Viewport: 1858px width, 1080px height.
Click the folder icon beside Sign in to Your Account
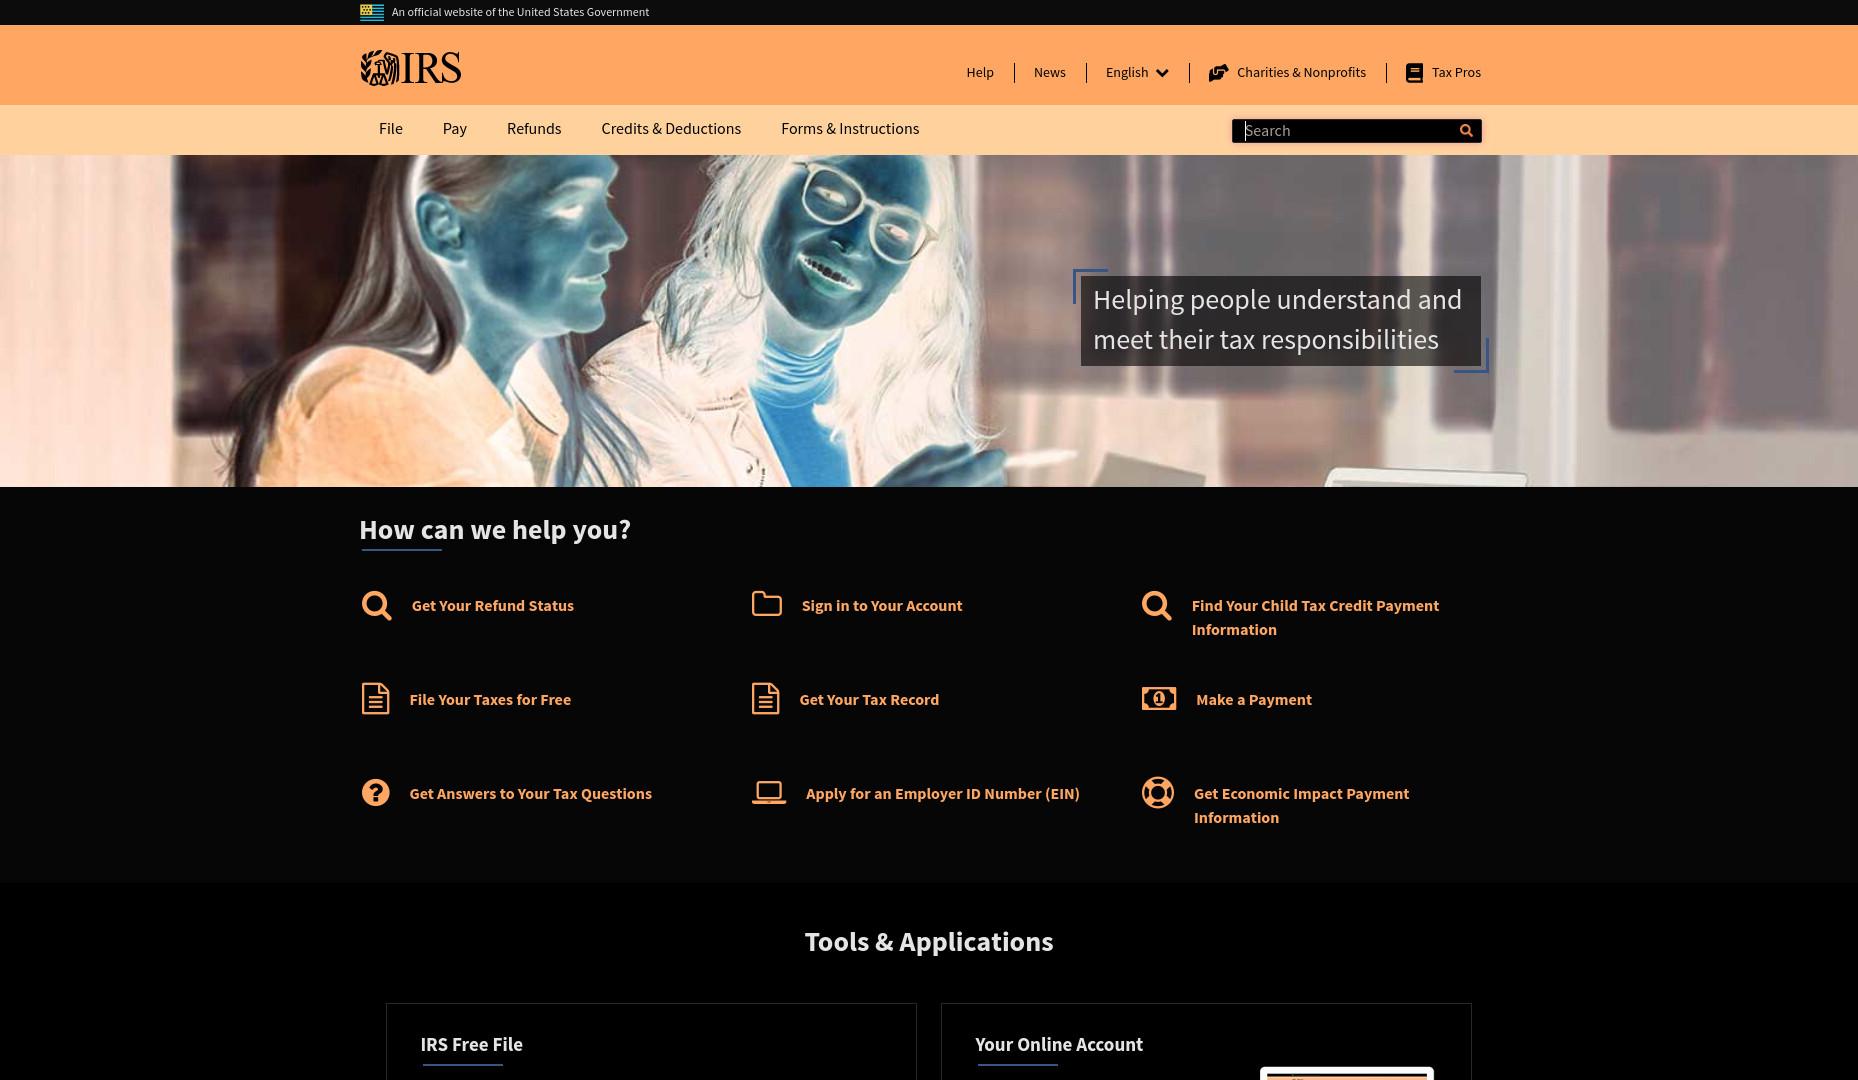point(767,603)
